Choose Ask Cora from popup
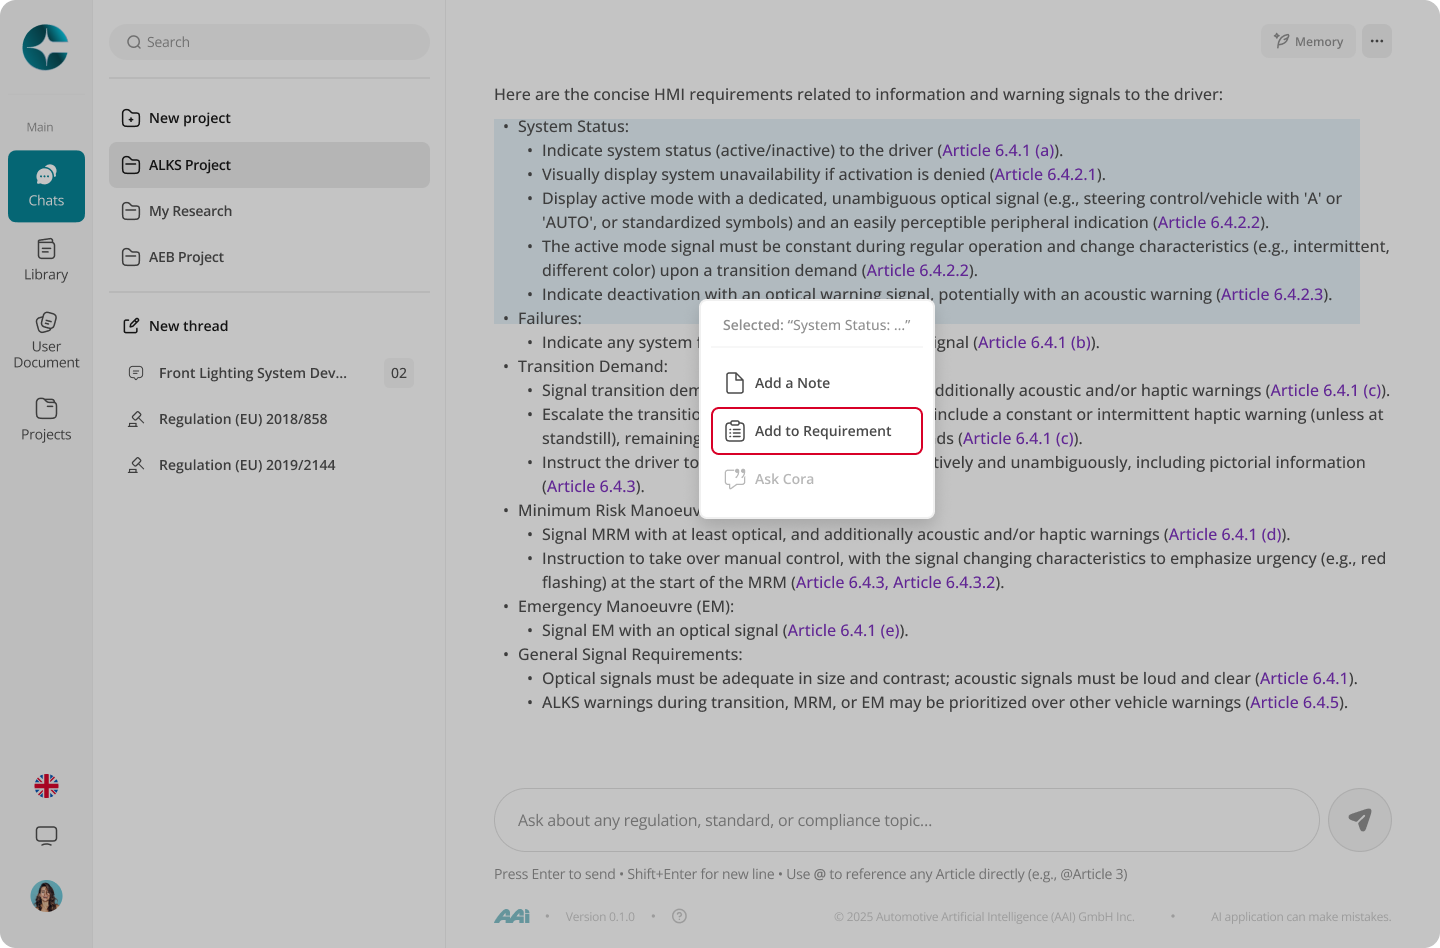This screenshot has width=1440, height=948. pos(817,479)
